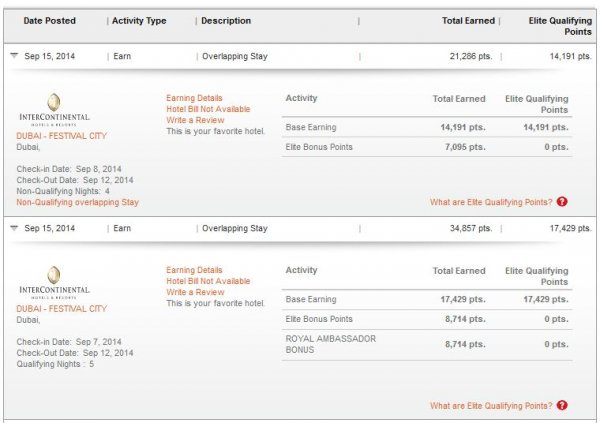Click Non-Qualifying overlapping Stay link
This screenshot has width=600, height=423.
77,202
